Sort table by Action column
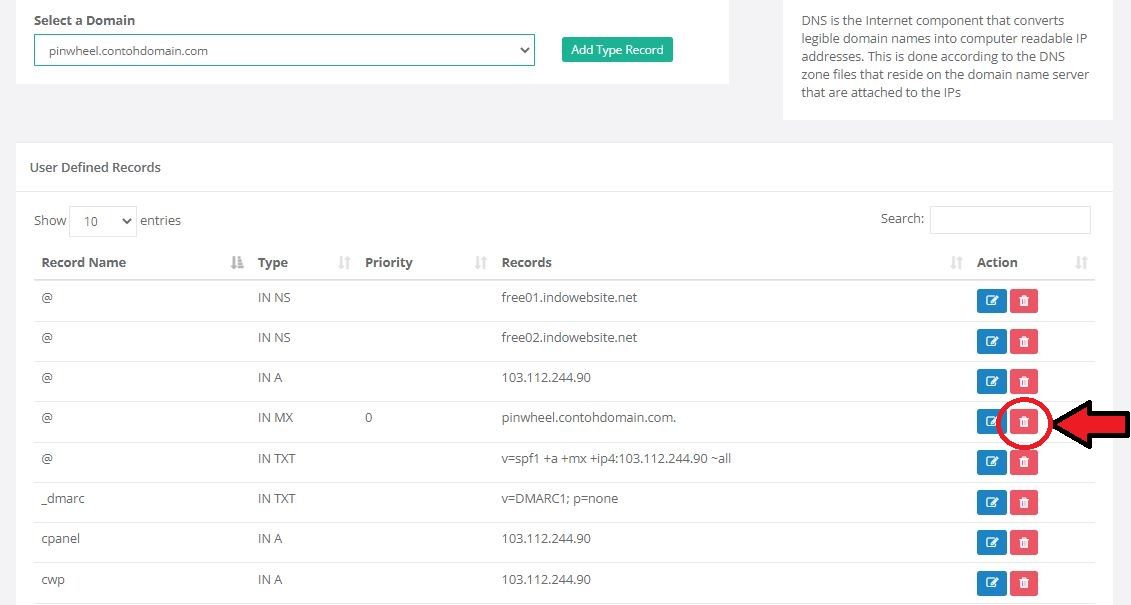1131x605 pixels. [997, 262]
